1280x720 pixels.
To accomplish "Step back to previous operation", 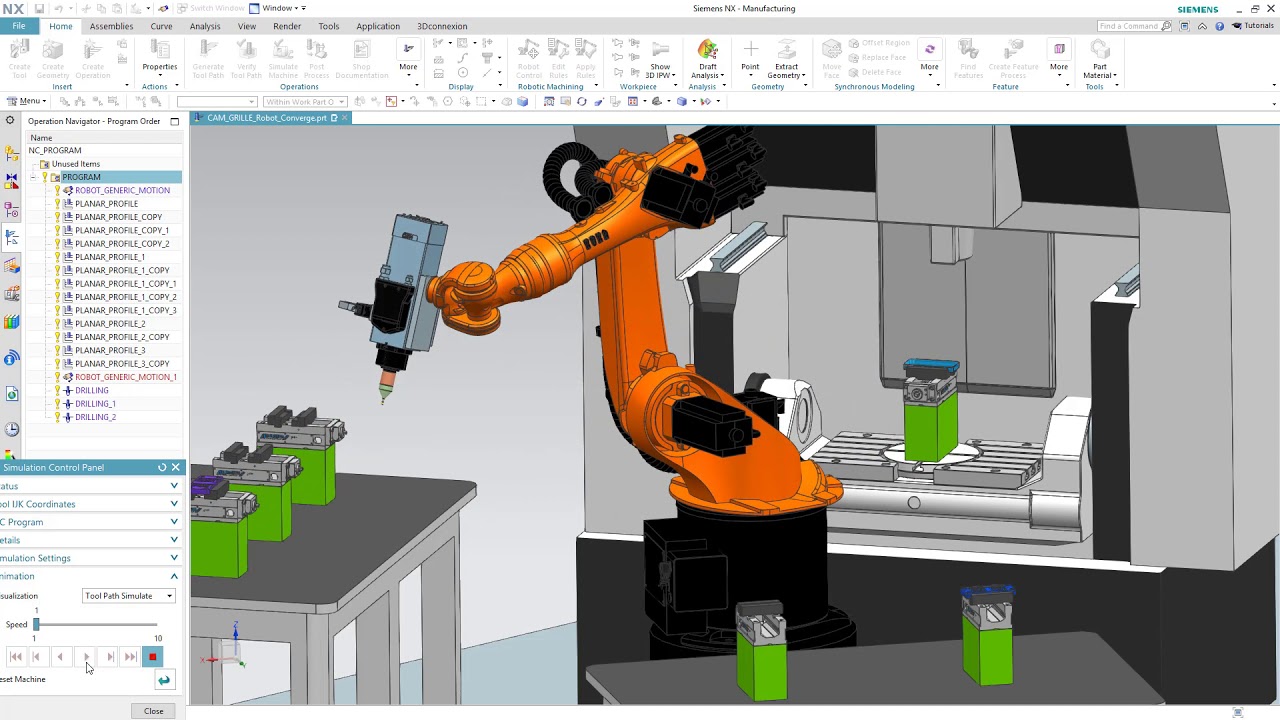I will tap(37, 657).
